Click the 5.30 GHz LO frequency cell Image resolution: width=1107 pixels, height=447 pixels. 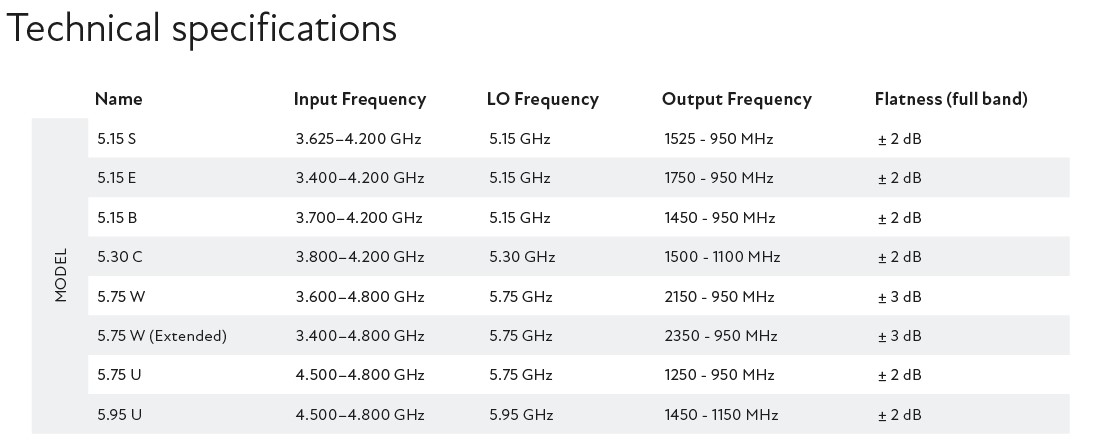pyautogui.click(x=521, y=257)
